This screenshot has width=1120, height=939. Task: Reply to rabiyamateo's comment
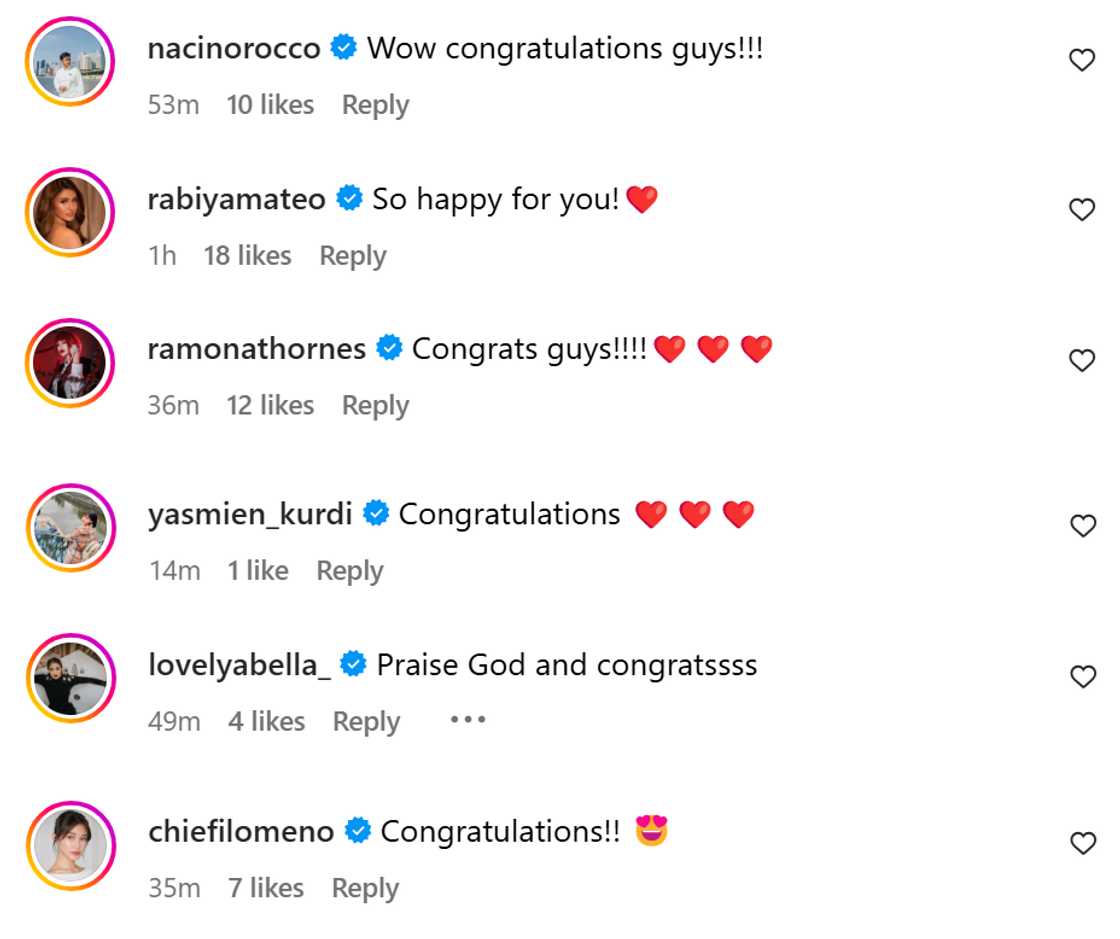352,256
